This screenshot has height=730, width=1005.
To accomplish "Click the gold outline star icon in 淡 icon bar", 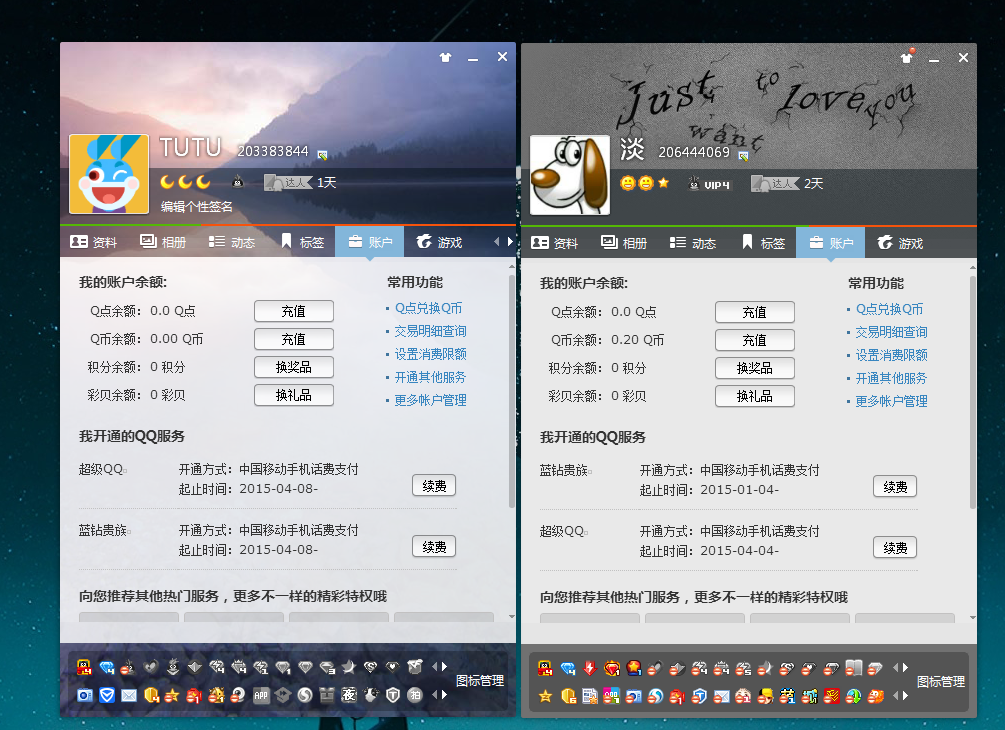I will pyautogui.click(x=545, y=696).
